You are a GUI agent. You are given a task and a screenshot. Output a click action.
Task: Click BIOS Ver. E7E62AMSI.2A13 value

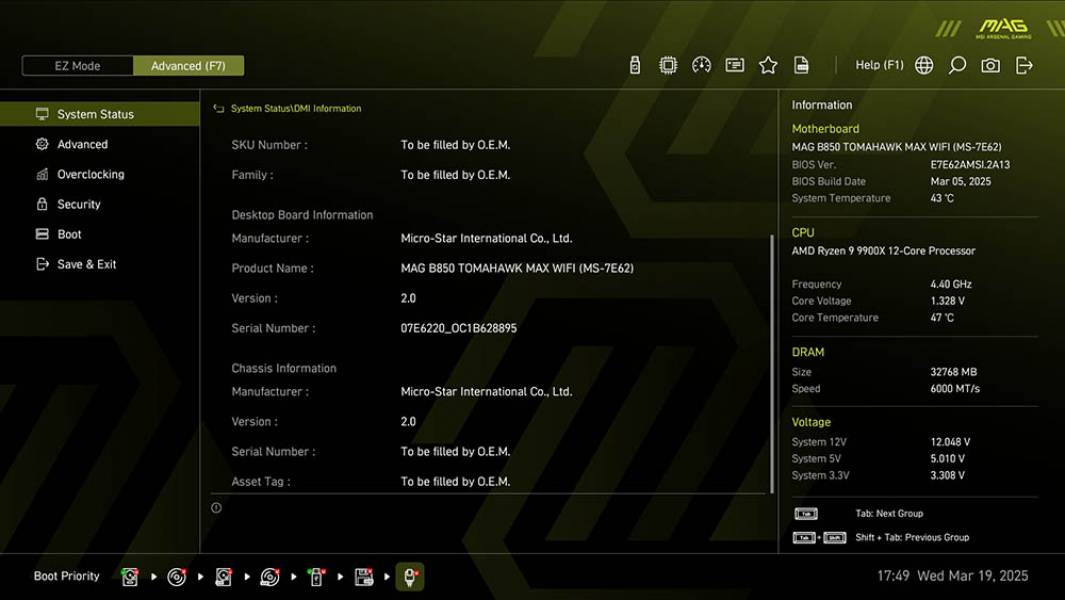pos(970,164)
